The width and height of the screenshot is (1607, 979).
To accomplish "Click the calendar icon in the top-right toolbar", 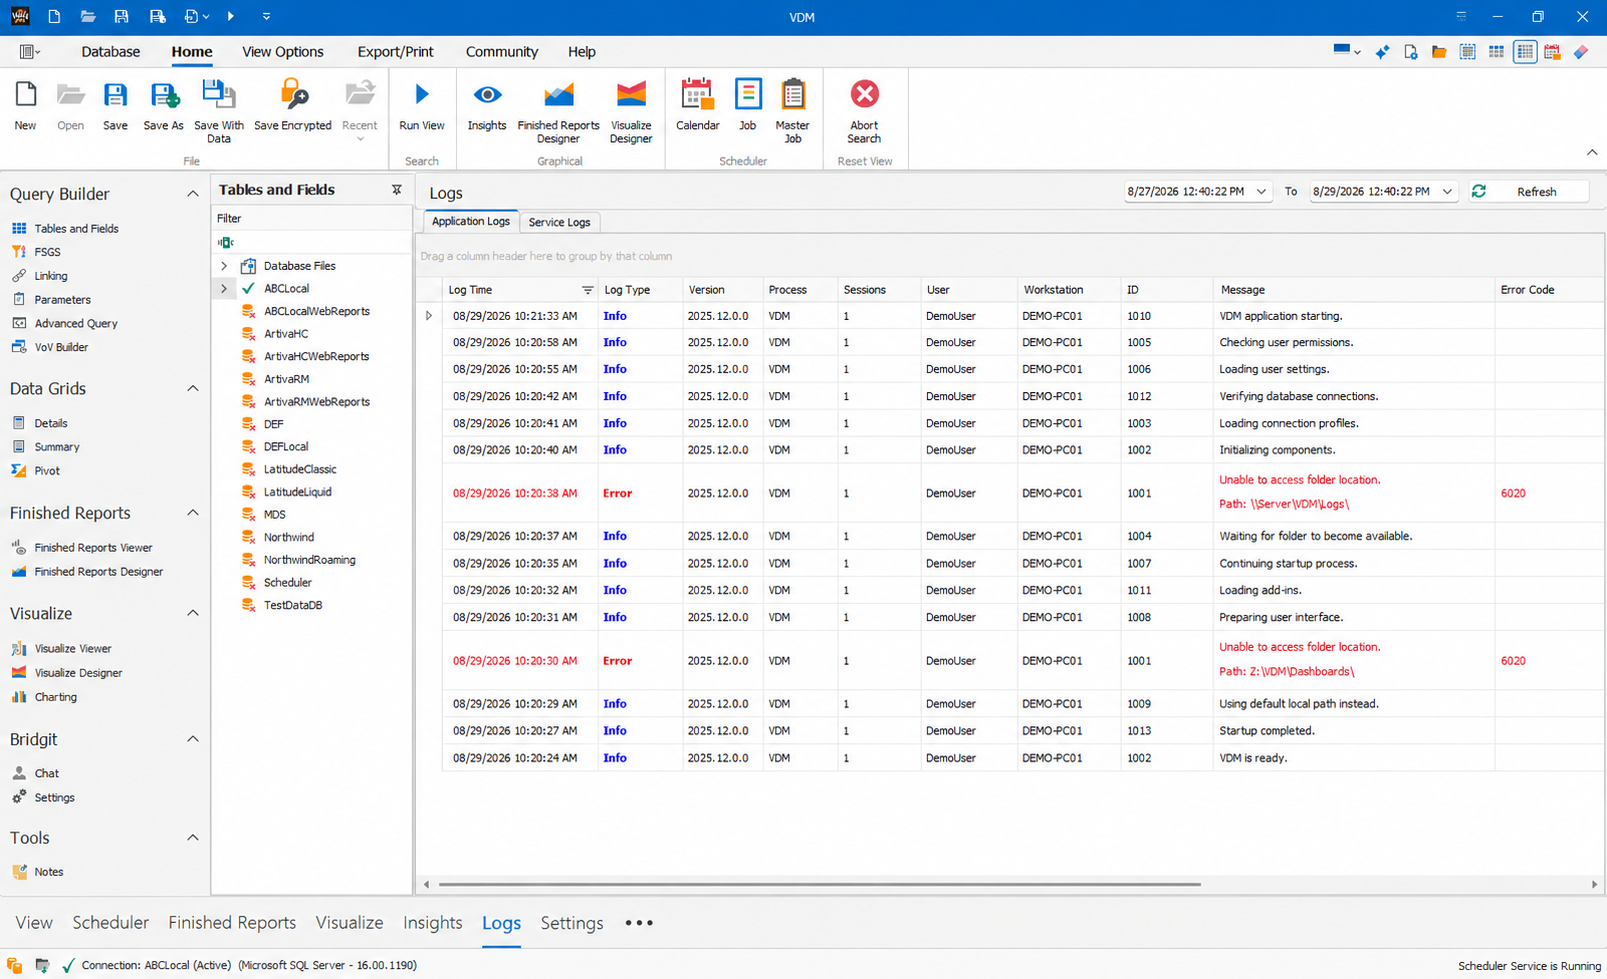I will (1552, 52).
